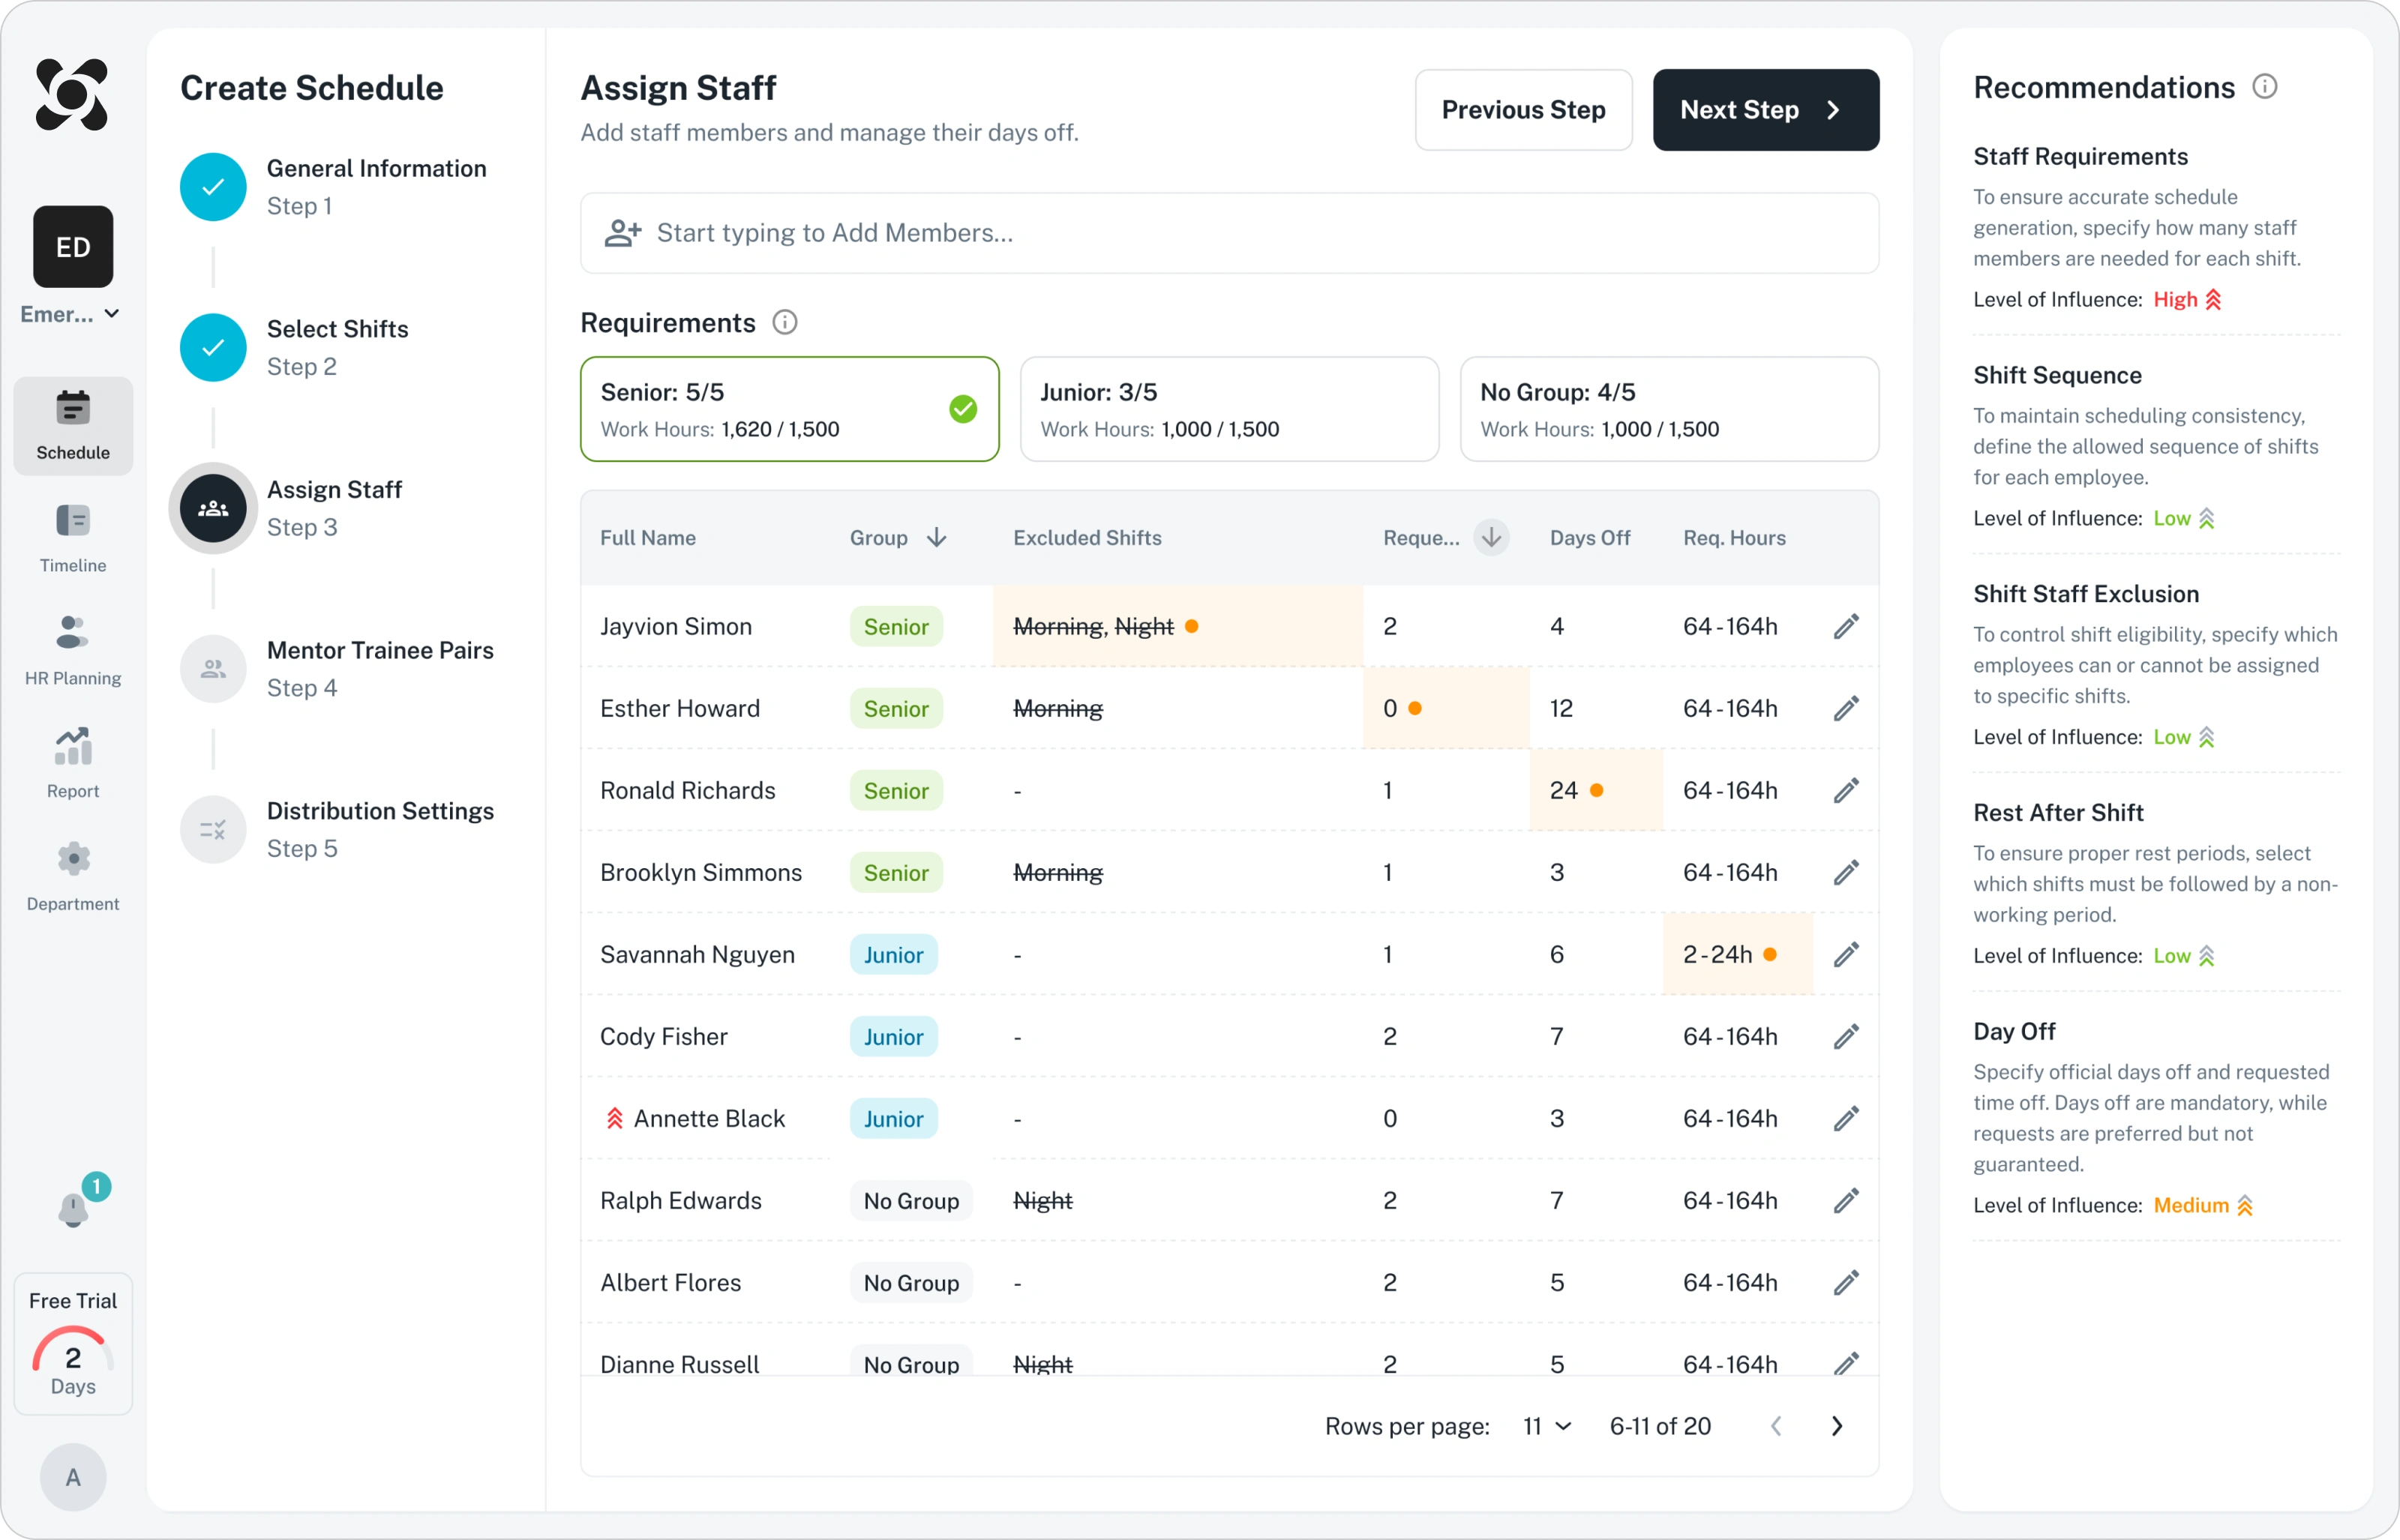2400x1540 pixels.
Task: Open Department settings gear icon
Action: (73, 859)
